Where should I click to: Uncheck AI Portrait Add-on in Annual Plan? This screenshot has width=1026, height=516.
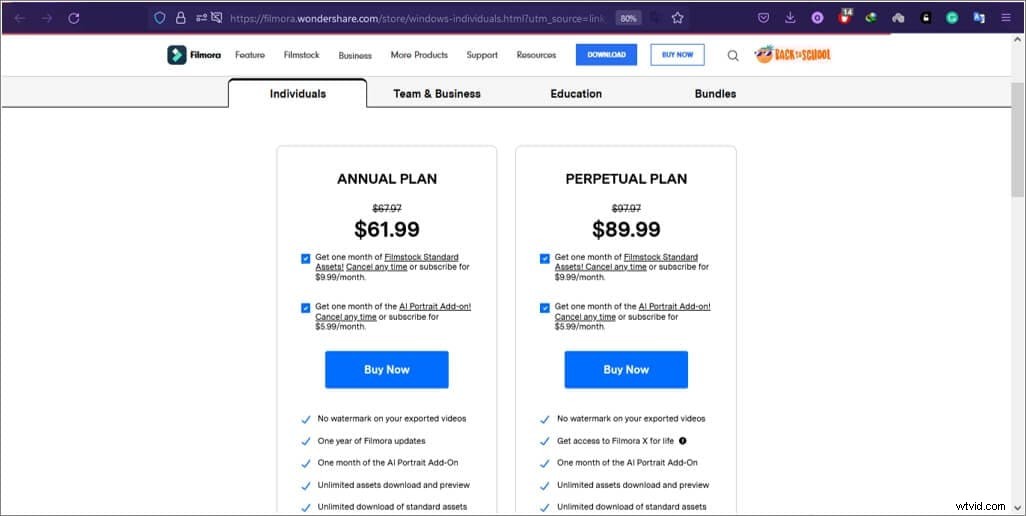click(x=306, y=308)
